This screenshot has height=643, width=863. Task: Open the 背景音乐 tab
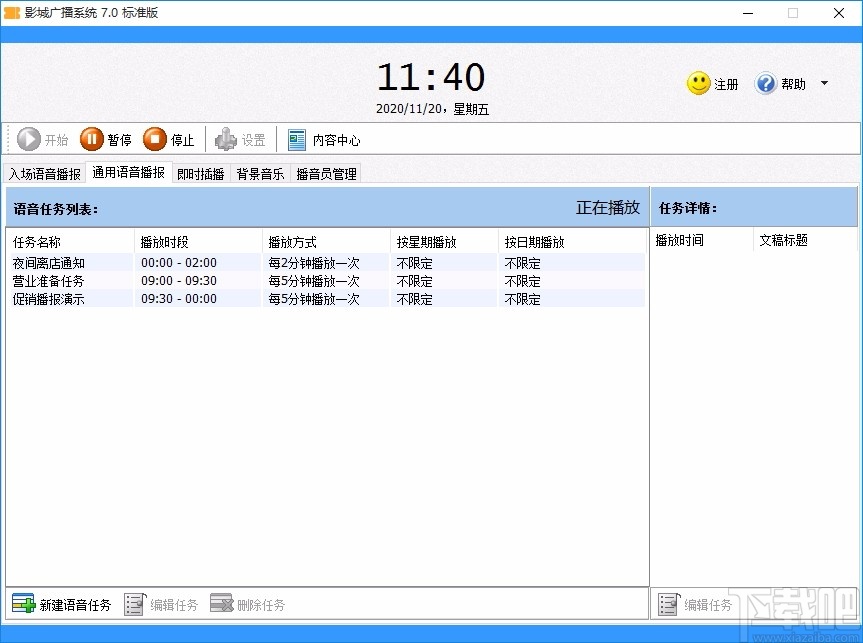[x=259, y=172]
